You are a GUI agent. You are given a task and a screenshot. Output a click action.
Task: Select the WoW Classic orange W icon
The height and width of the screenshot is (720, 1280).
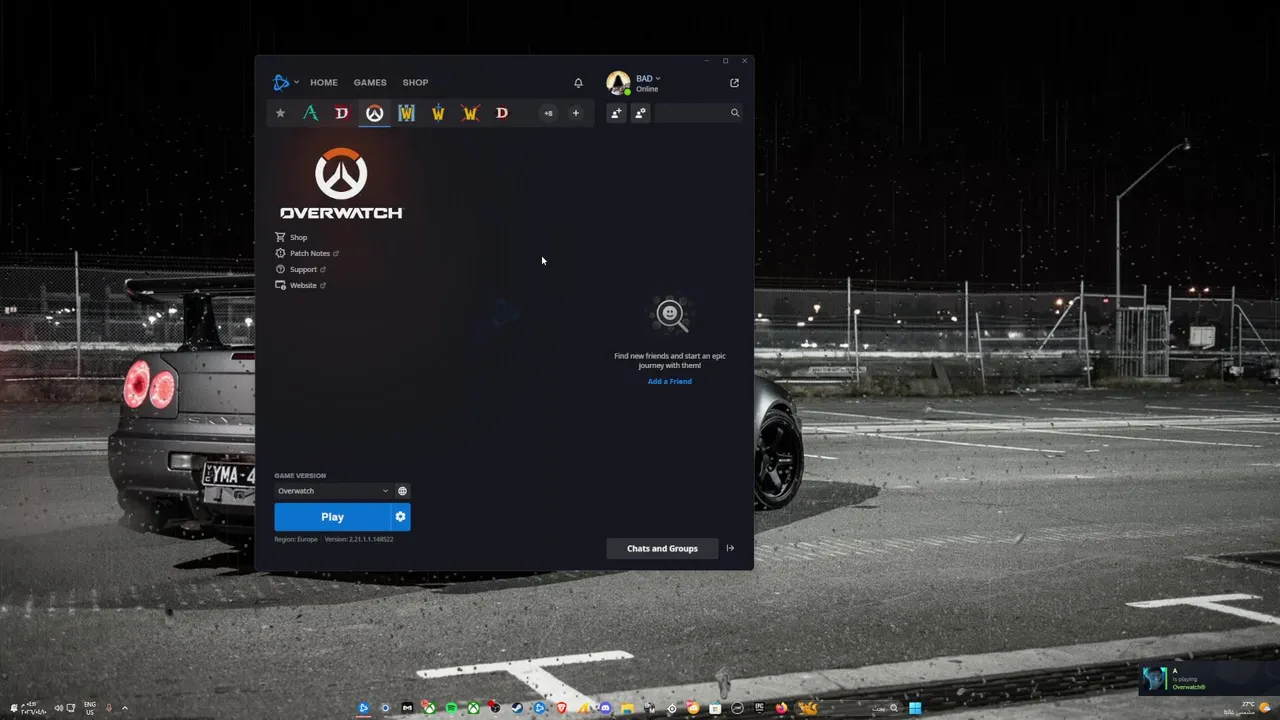[x=470, y=113]
